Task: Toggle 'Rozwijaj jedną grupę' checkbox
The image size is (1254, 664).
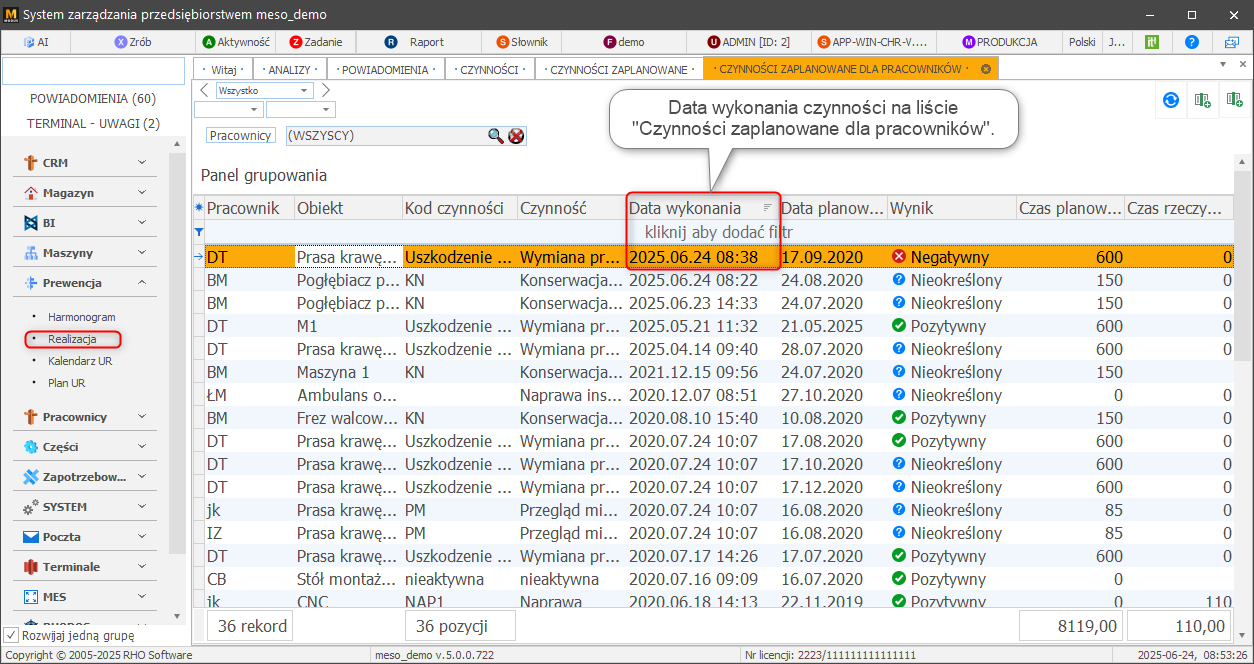Action: [11, 635]
